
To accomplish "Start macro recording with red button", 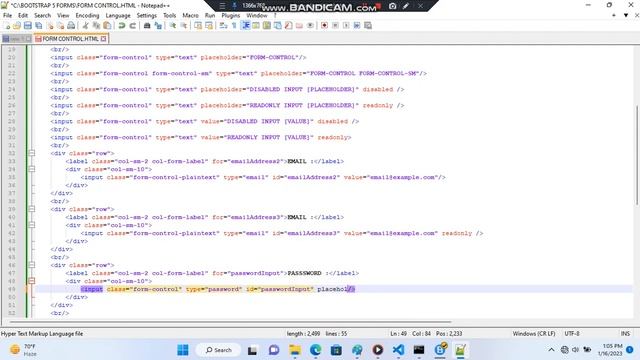I will pos(324,25).
